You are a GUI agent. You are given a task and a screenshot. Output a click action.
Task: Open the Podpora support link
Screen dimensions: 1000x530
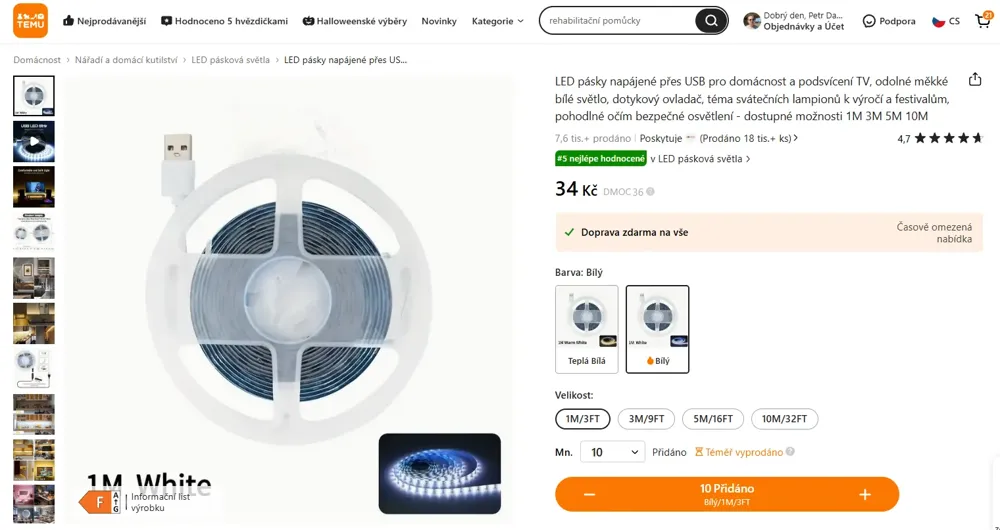pyautogui.click(x=888, y=21)
